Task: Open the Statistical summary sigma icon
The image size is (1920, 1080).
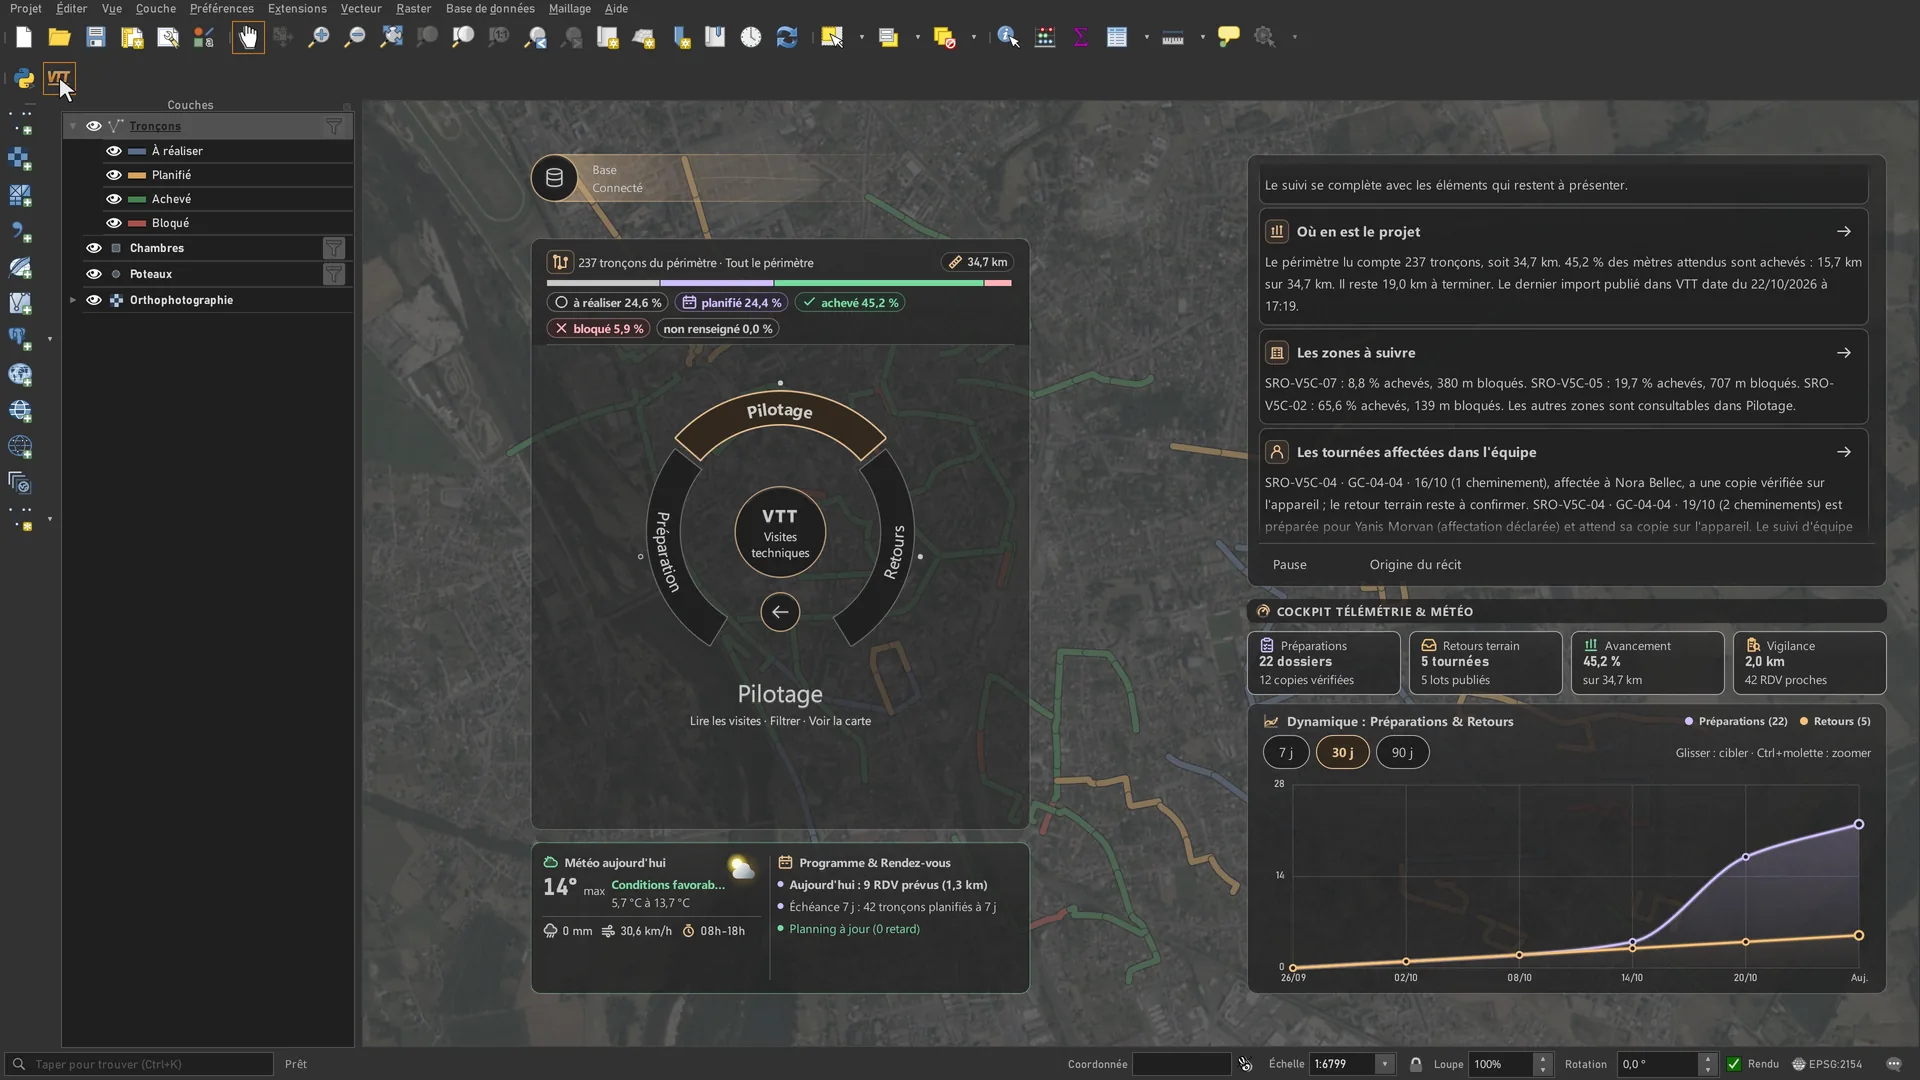Action: [x=1081, y=38]
